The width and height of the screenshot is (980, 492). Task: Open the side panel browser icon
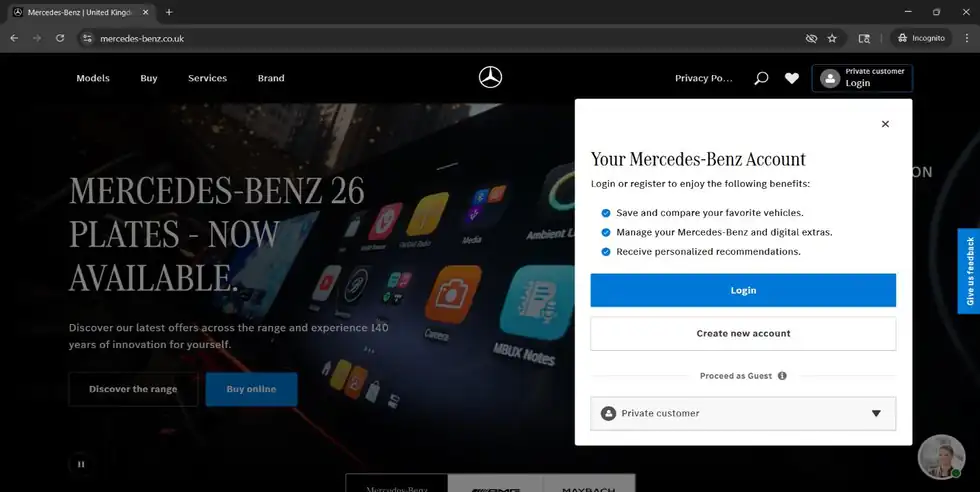864,38
